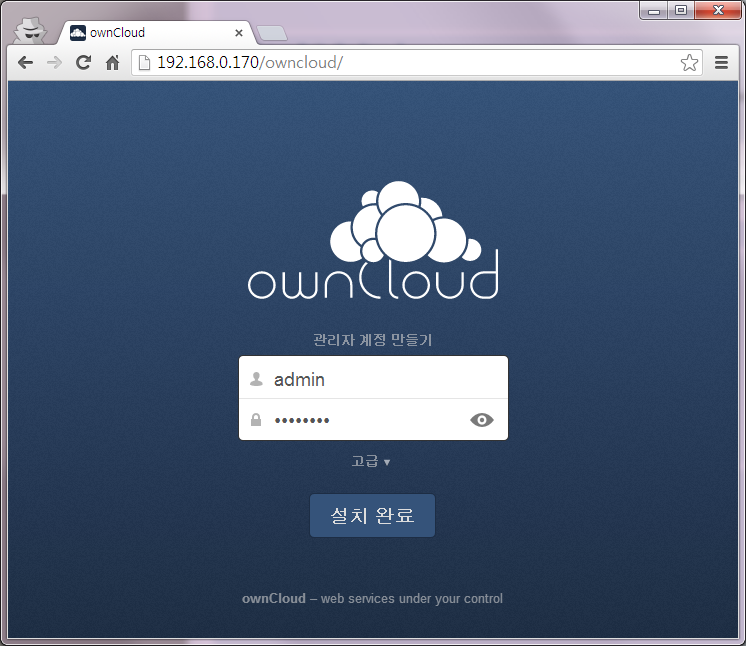This screenshot has width=746, height=646.
Task: Click the incognito spy icon
Action: (x=30, y=30)
